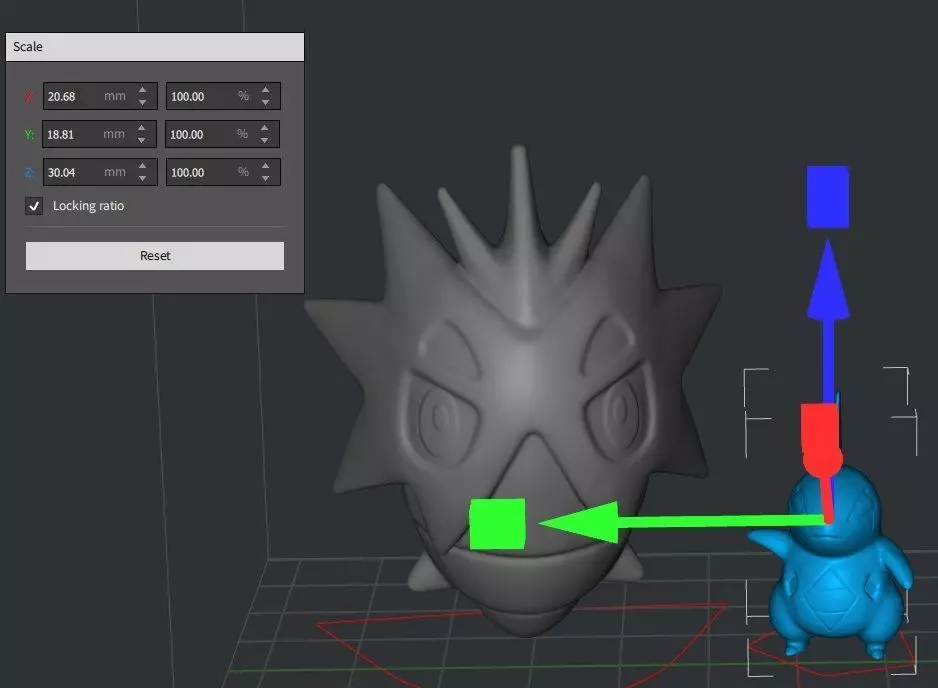The width and height of the screenshot is (938, 688).
Task: Decrease X size with down arrow
Action: [x=142, y=103]
